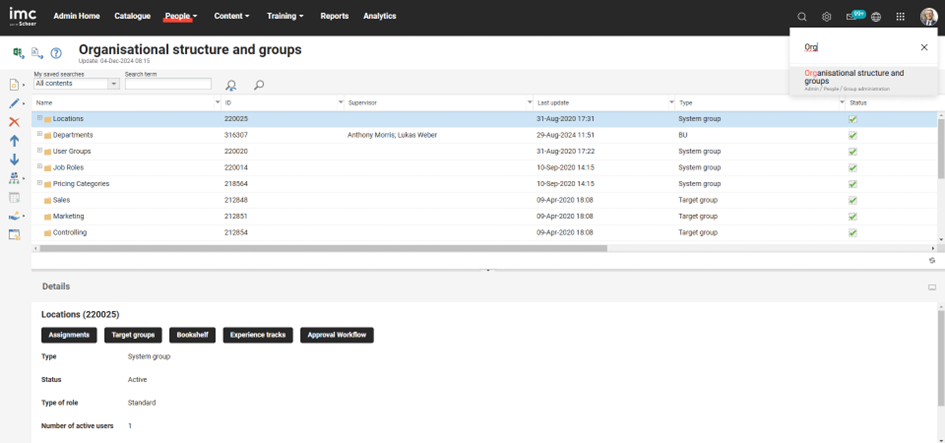The height and width of the screenshot is (443, 945).
Task: Toggle status checkbox for Departments row
Action: click(x=852, y=135)
